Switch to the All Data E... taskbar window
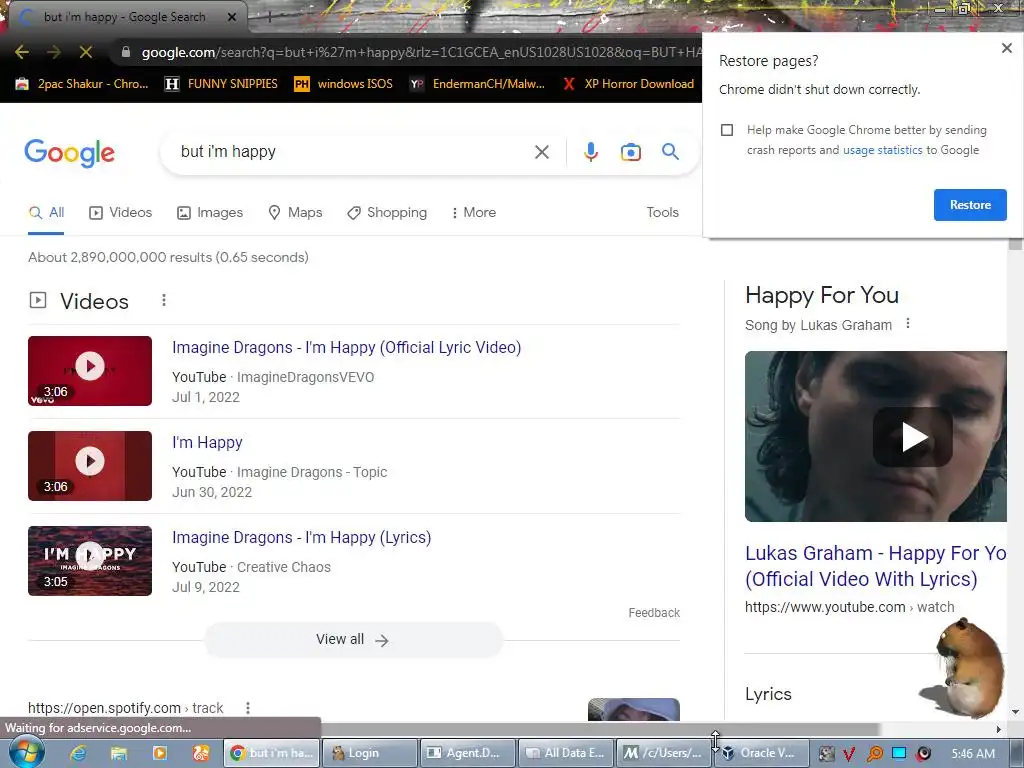The image size is (1024, 768). (566, 753)
